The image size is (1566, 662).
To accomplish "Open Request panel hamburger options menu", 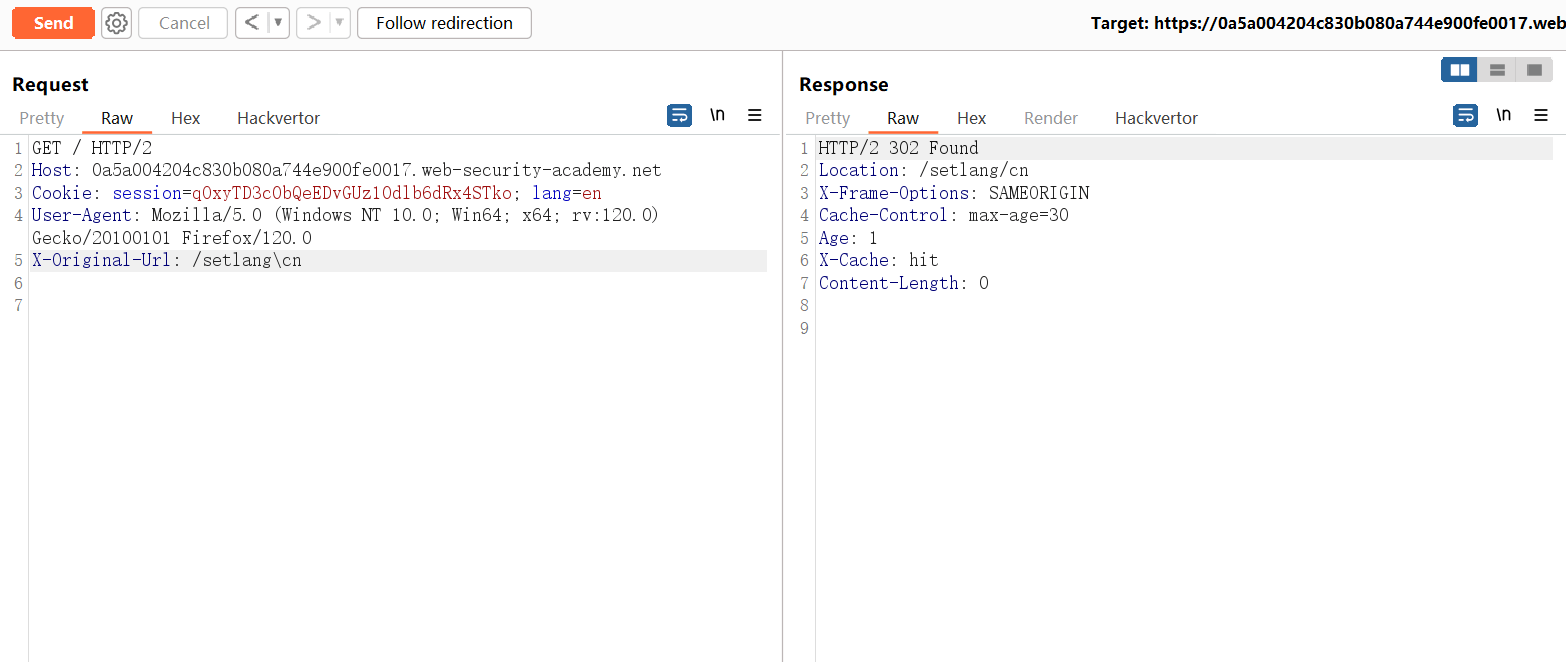I will (x=755, y=116).
